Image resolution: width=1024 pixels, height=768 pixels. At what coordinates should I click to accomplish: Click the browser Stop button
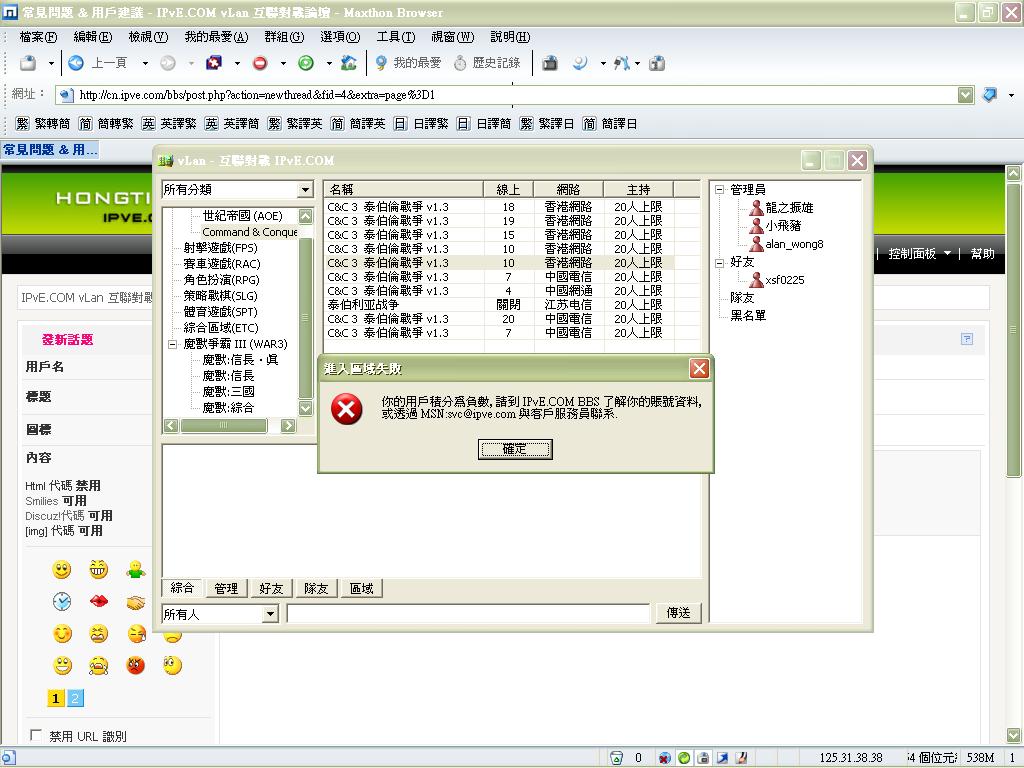260,63
